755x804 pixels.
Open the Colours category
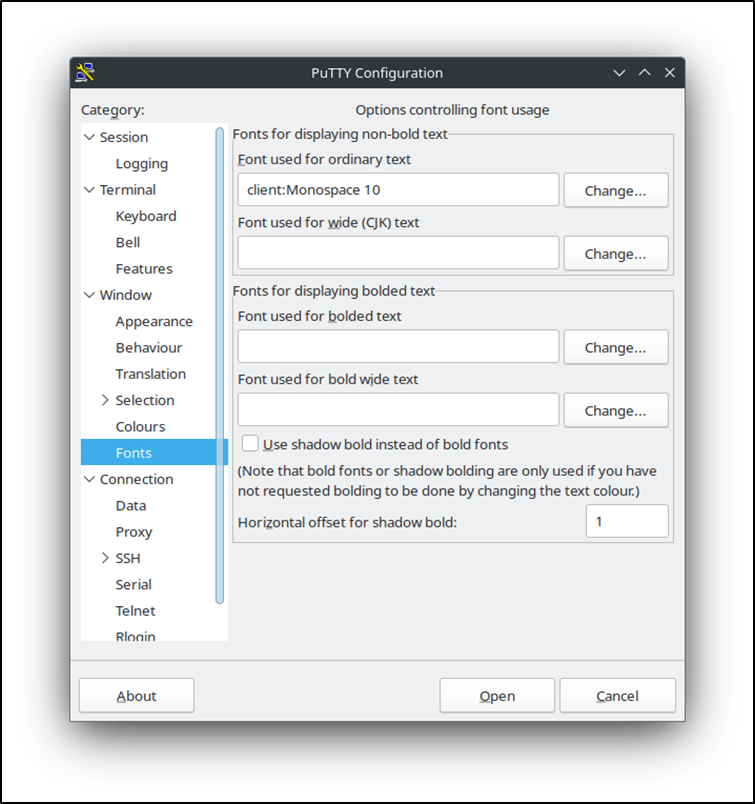pyautogui.click(x=140, y=427)
